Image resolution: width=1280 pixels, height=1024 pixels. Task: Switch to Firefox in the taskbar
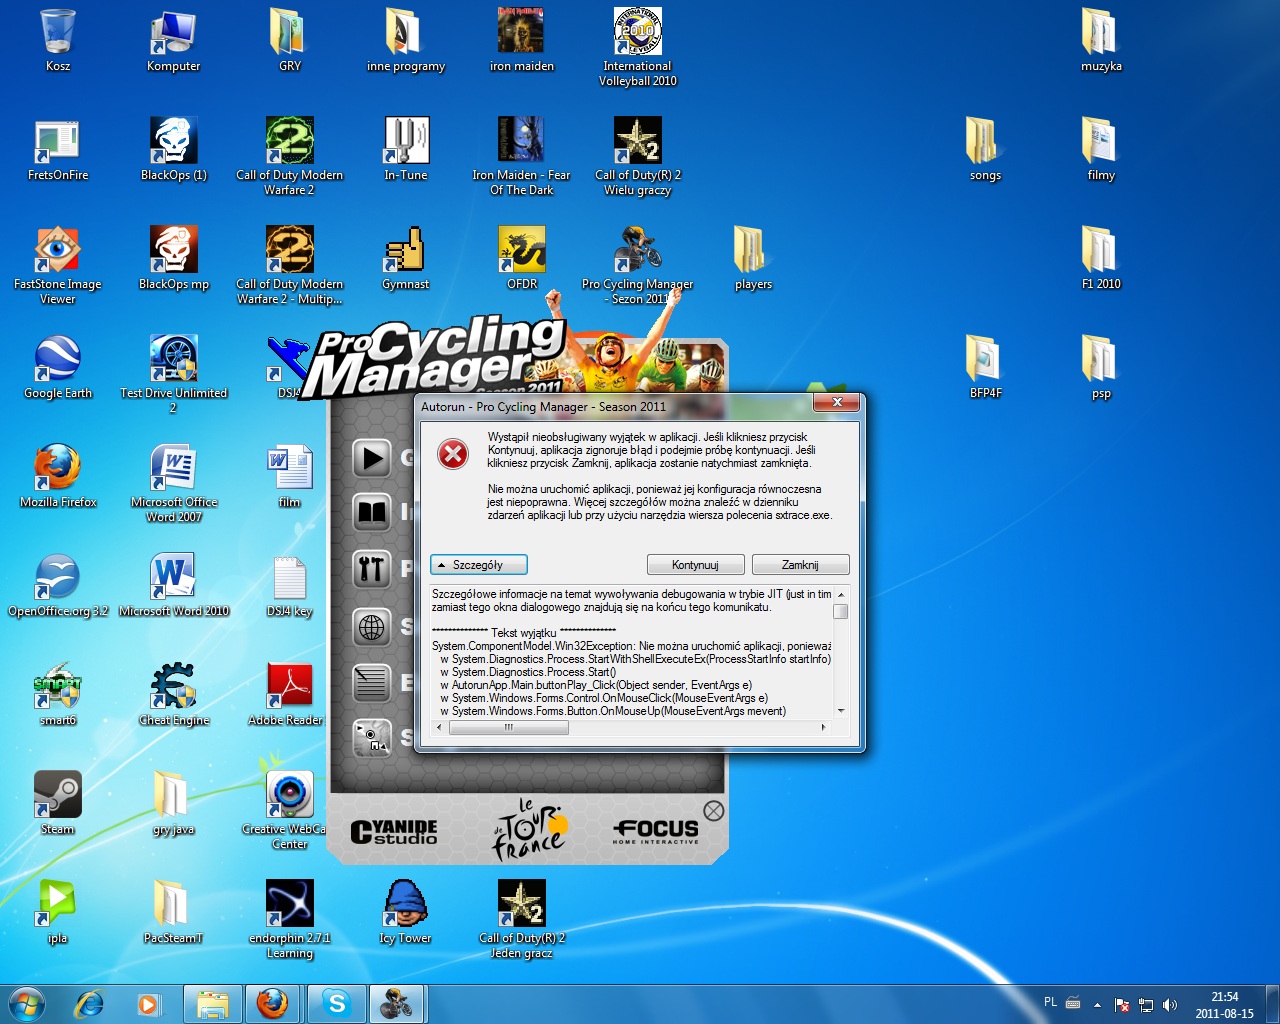[x=272, y=1003]
